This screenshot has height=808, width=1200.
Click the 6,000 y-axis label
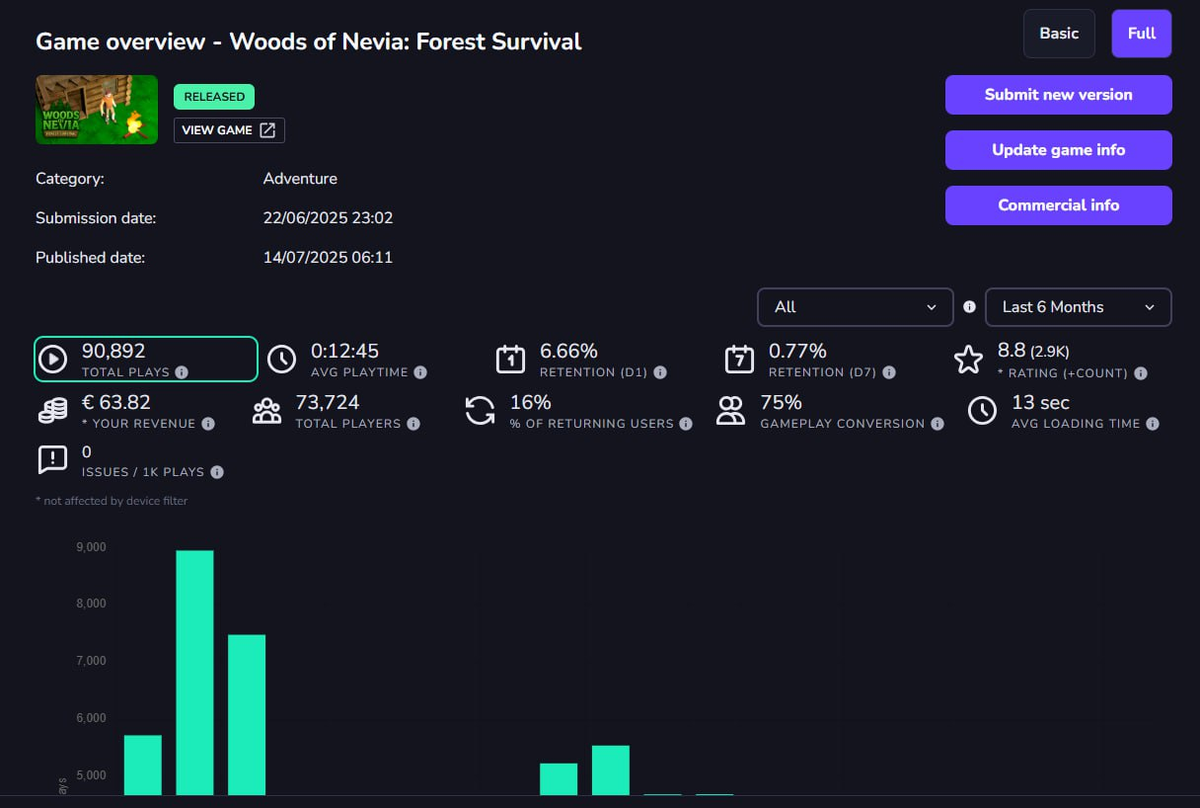click(x=90, y=718)
